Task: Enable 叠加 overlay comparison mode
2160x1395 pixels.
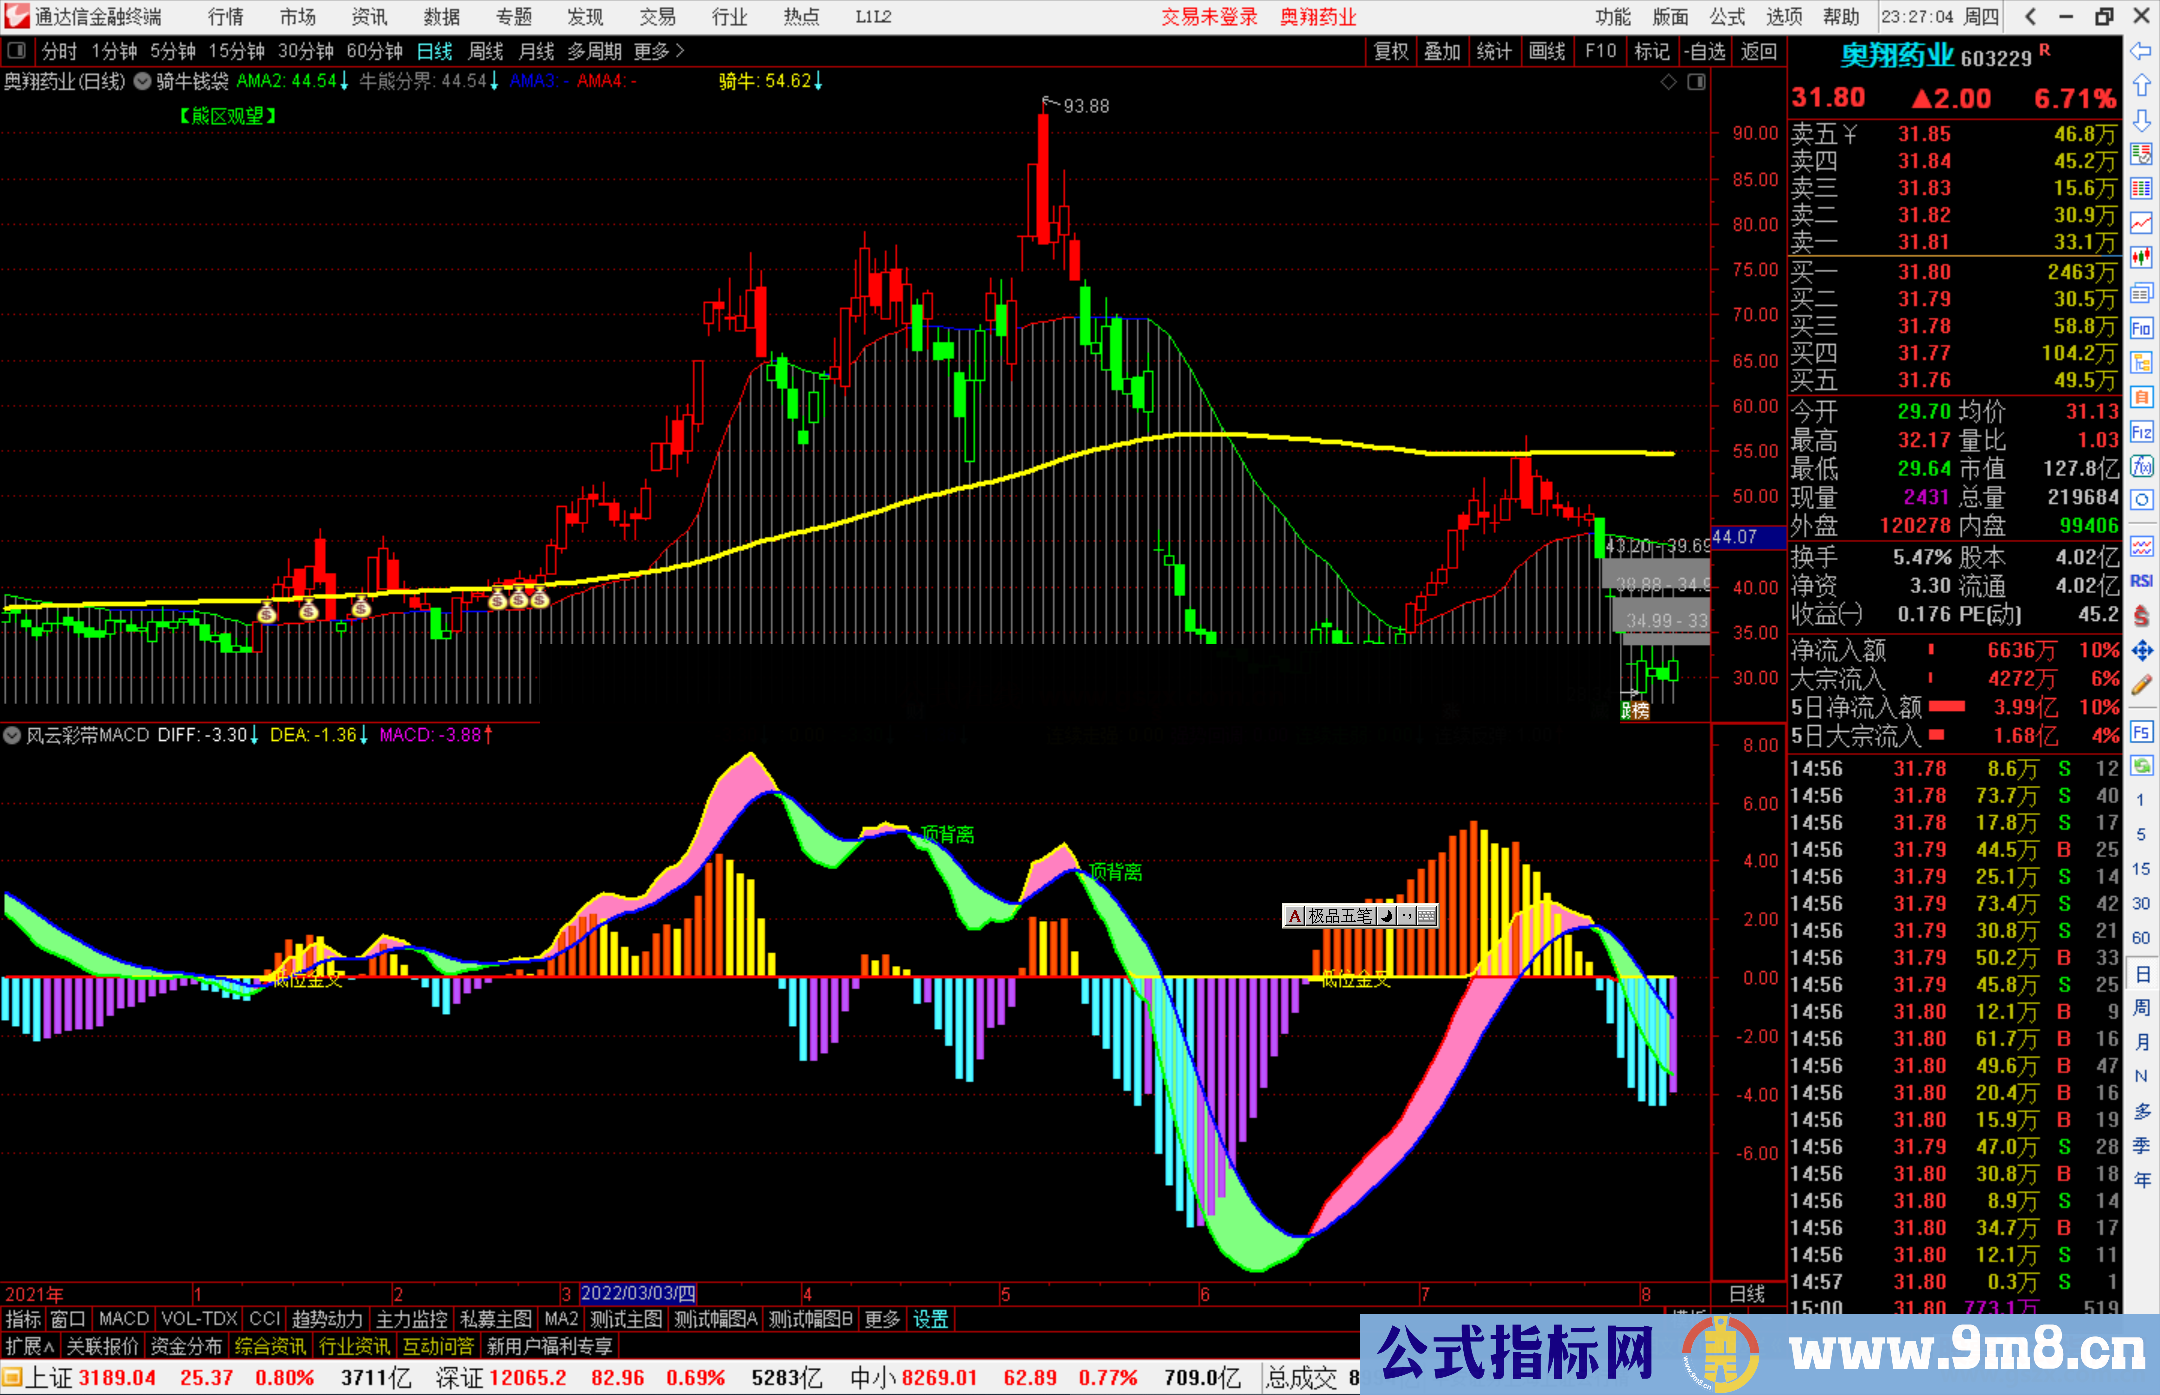Action: [x=1443, y=51]
